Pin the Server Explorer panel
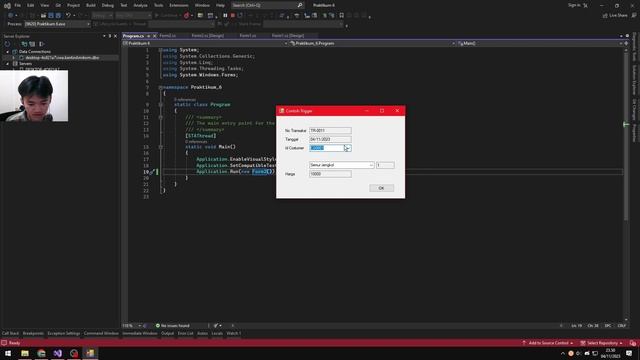Viewport: 640px width, 360px height. [110, 36]
